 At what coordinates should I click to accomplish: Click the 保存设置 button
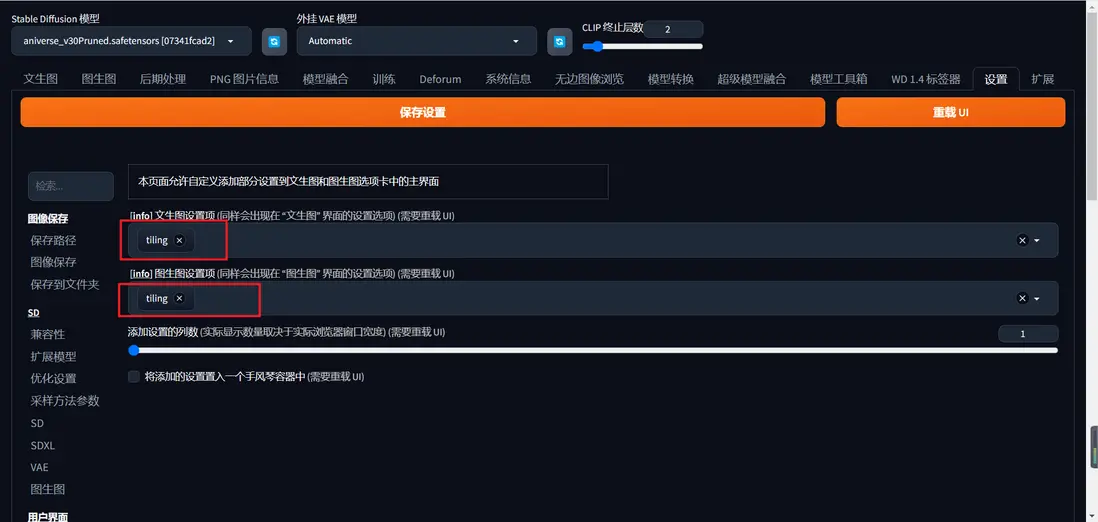[422, 112]
